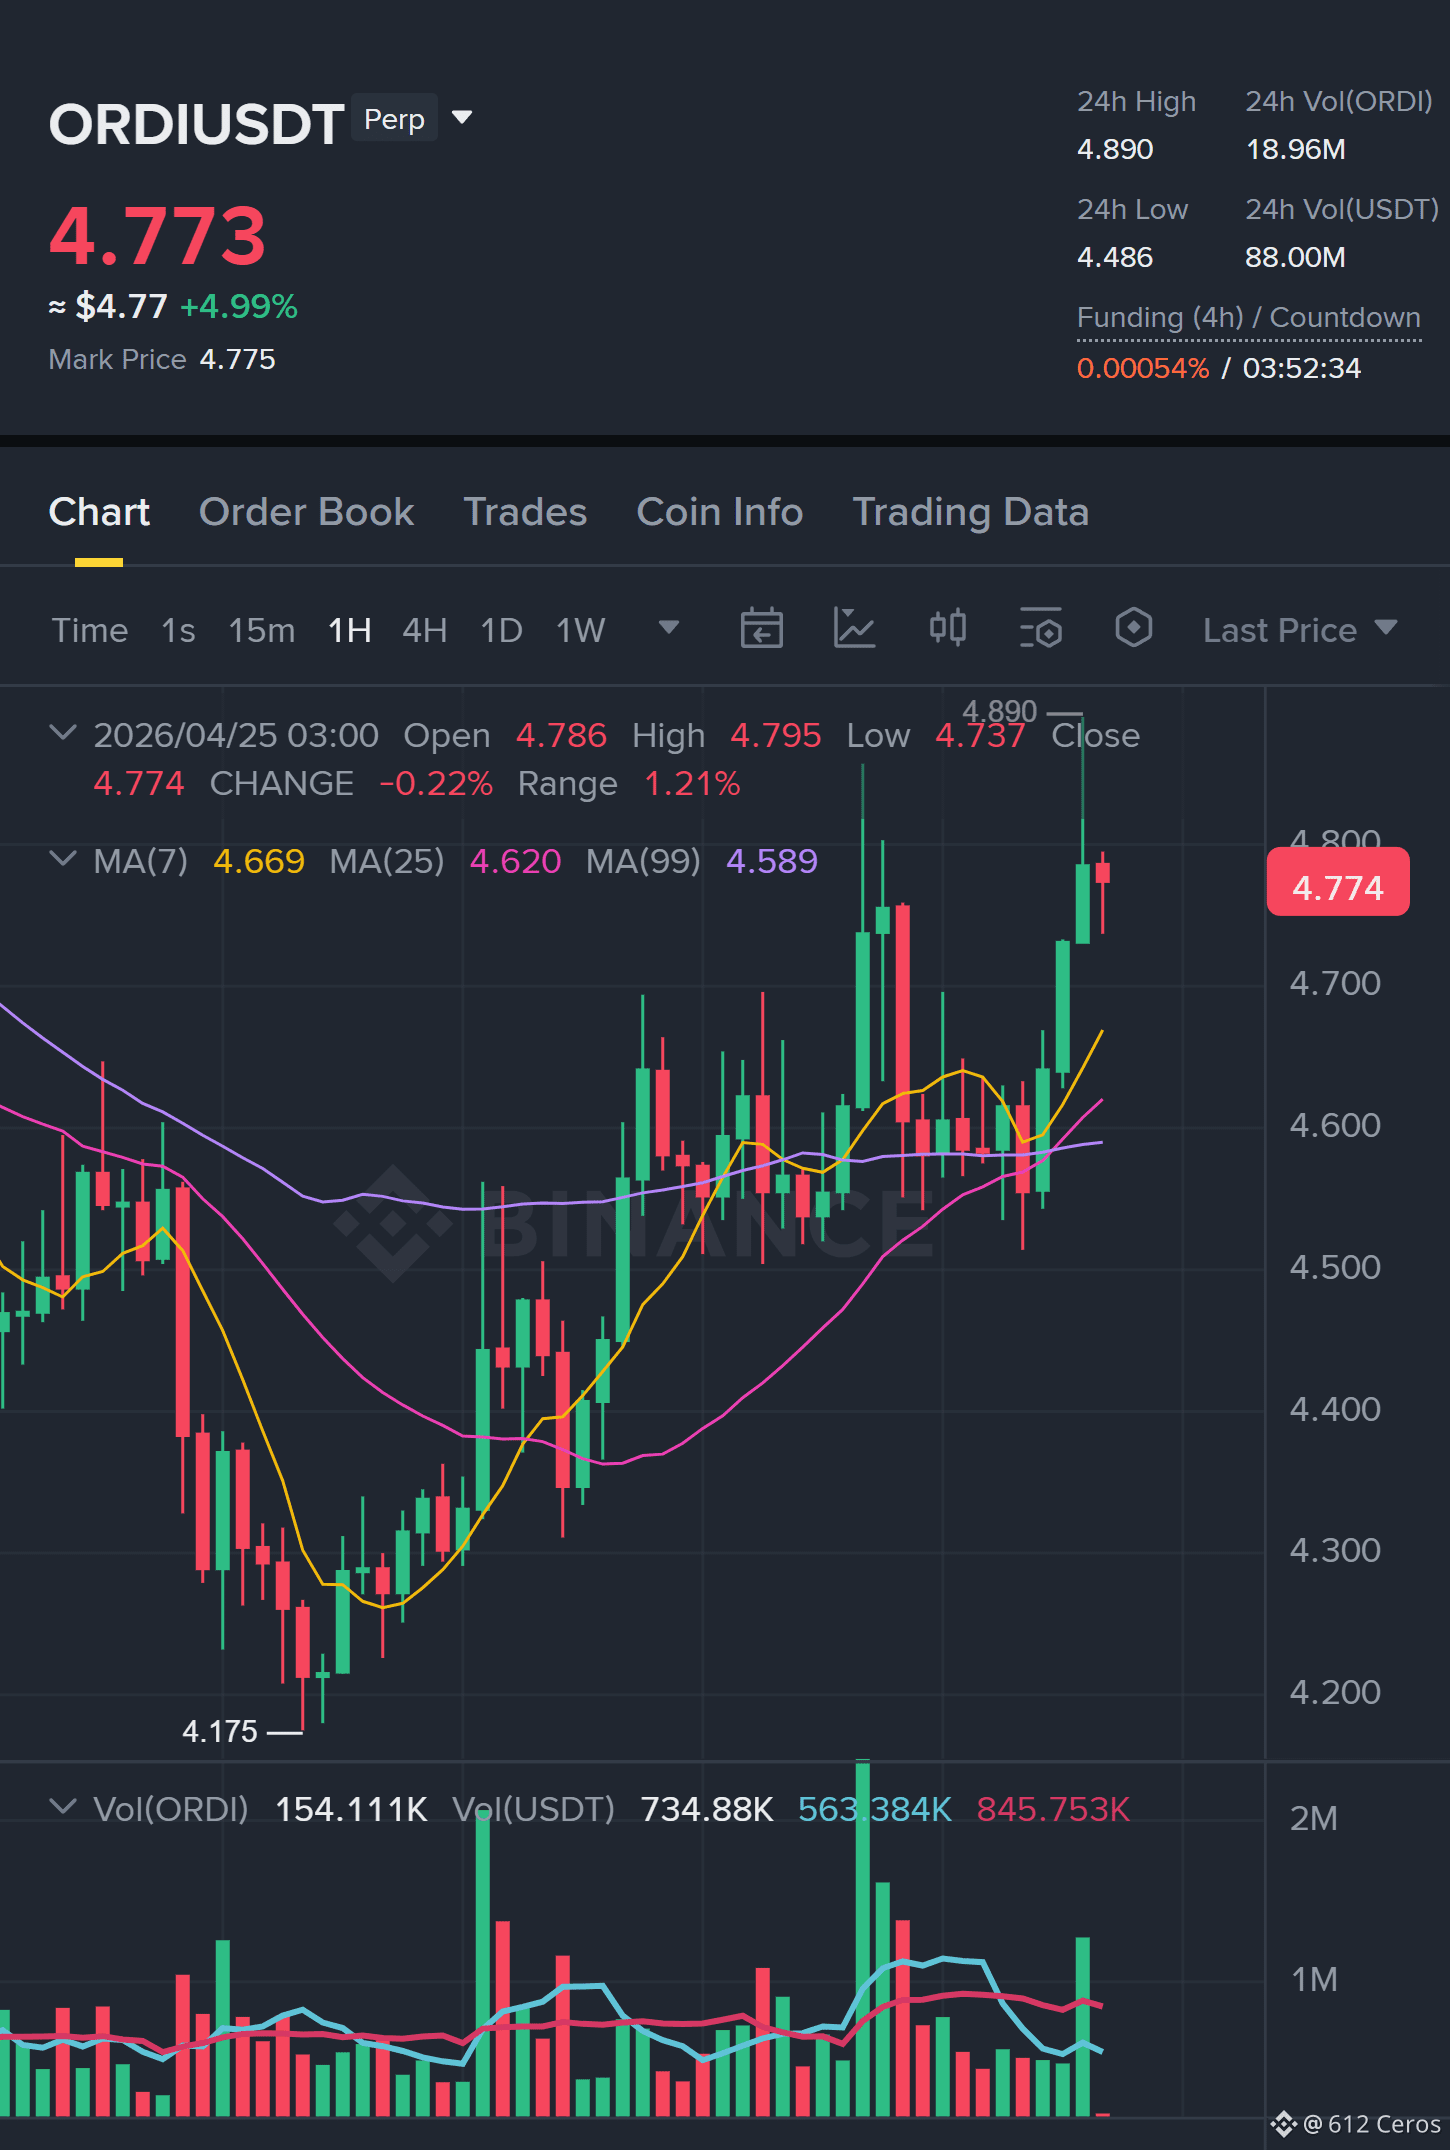Open the Trades tab
Viewport: 1450px width, 2150px height.
coord(525,512)
